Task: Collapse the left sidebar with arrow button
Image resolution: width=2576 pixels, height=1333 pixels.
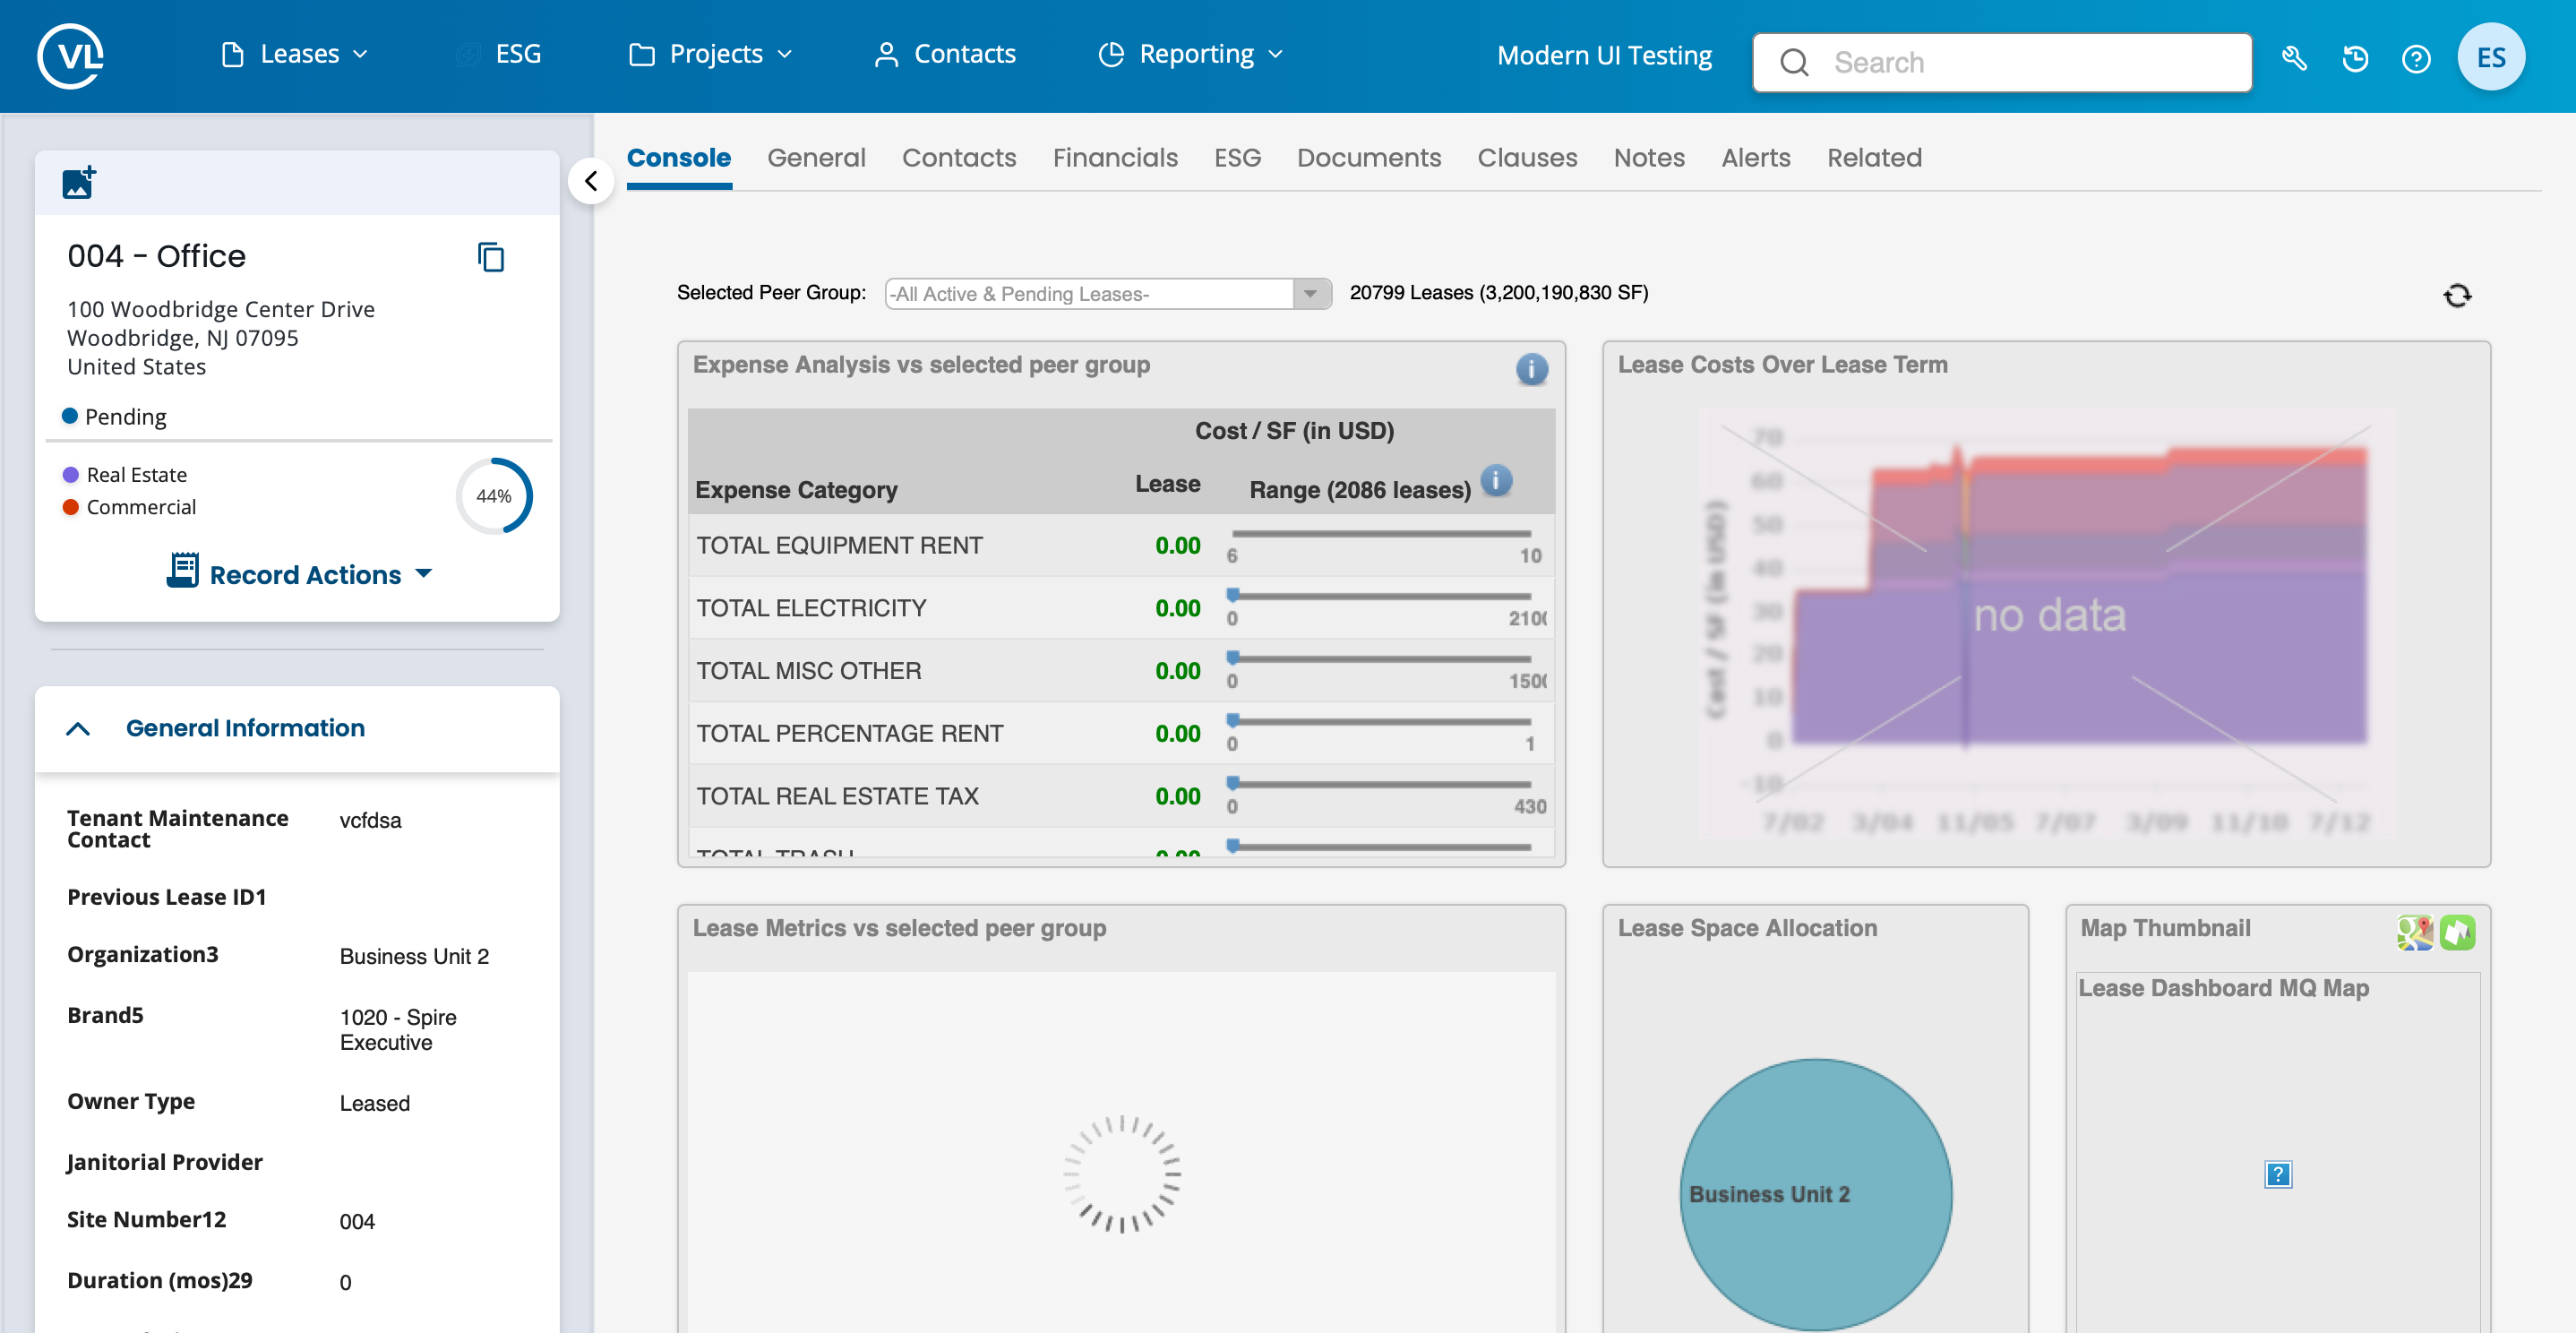Action: click(x=591, y=181)
